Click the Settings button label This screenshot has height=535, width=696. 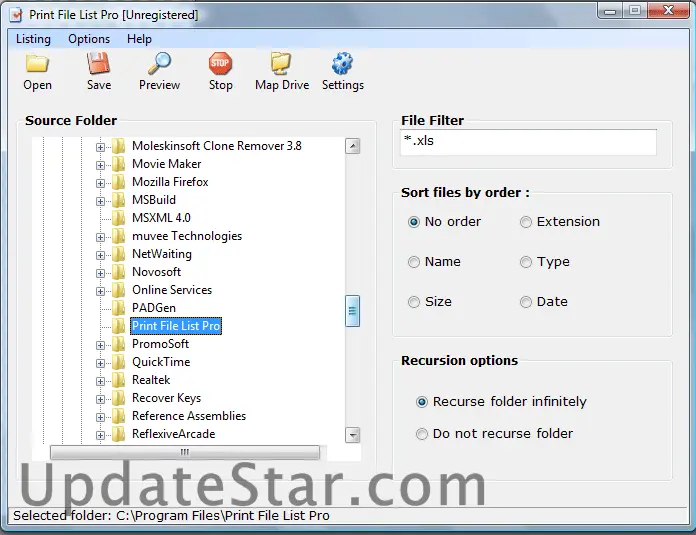(343, 85)
